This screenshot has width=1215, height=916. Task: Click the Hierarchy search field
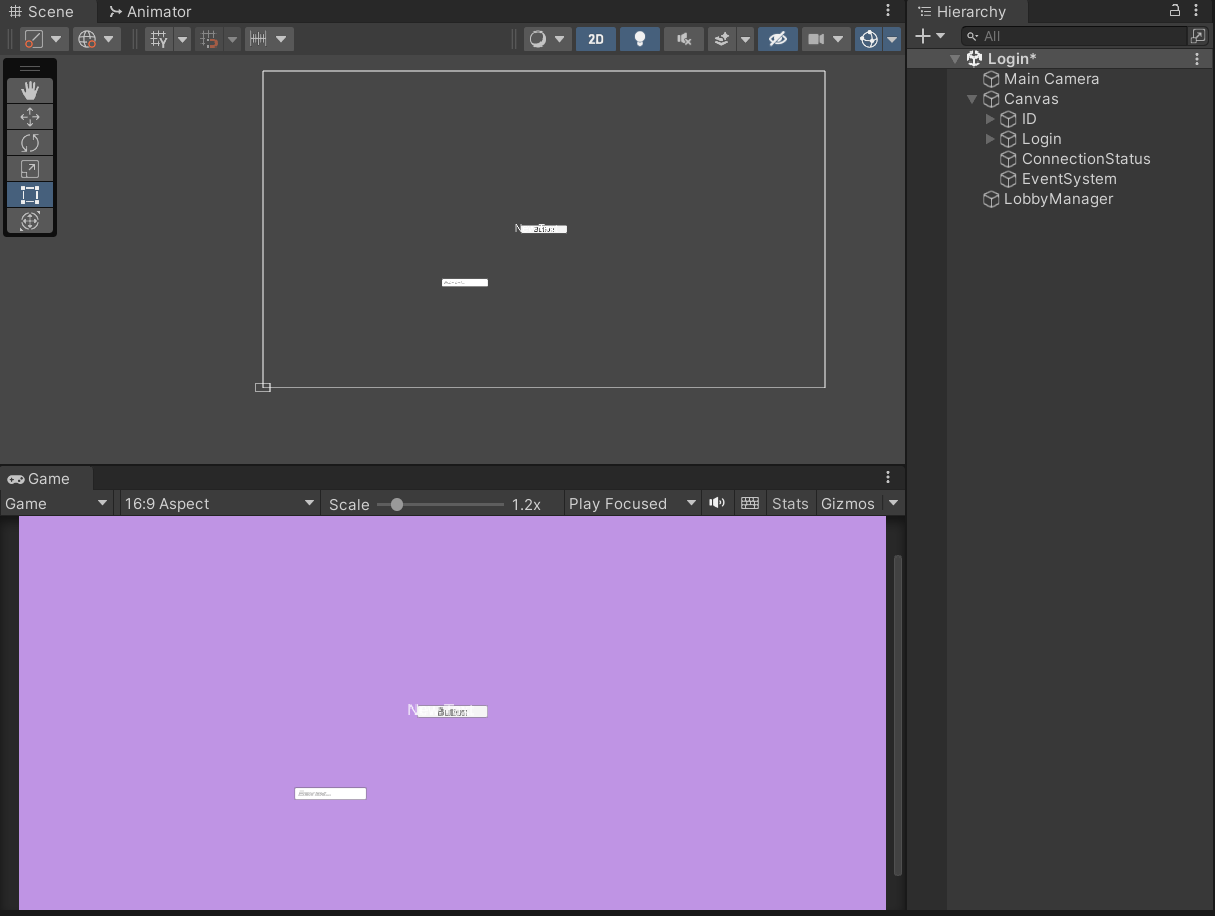click(1074, 36)
